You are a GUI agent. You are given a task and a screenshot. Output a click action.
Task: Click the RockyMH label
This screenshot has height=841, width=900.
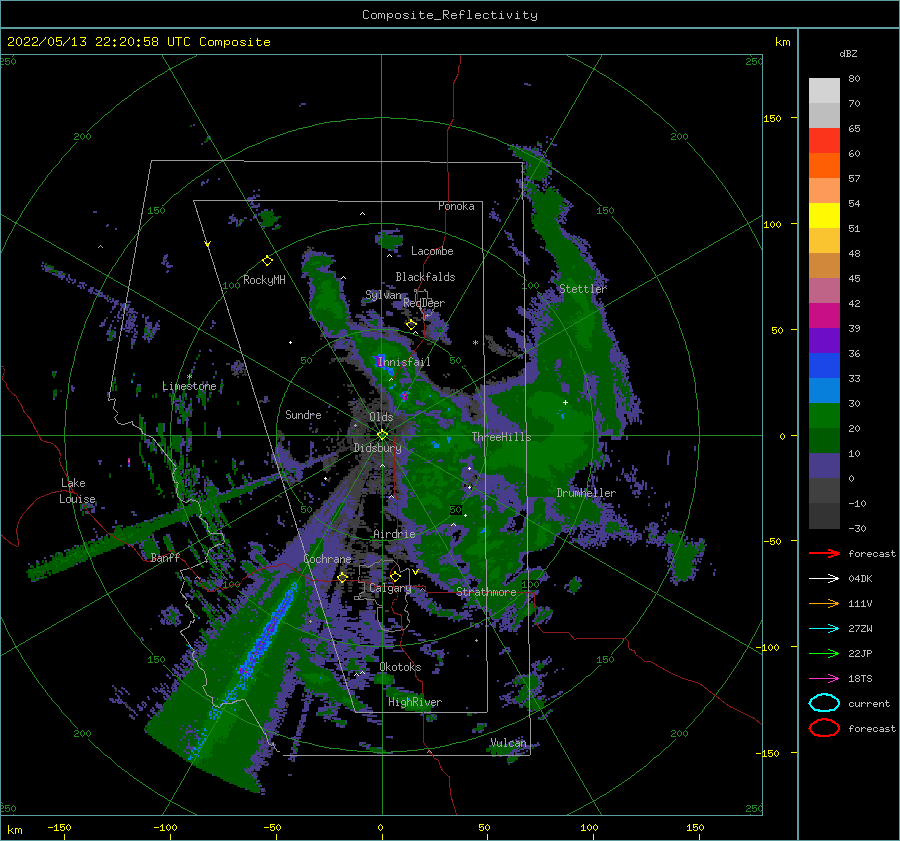coord(264,280)
